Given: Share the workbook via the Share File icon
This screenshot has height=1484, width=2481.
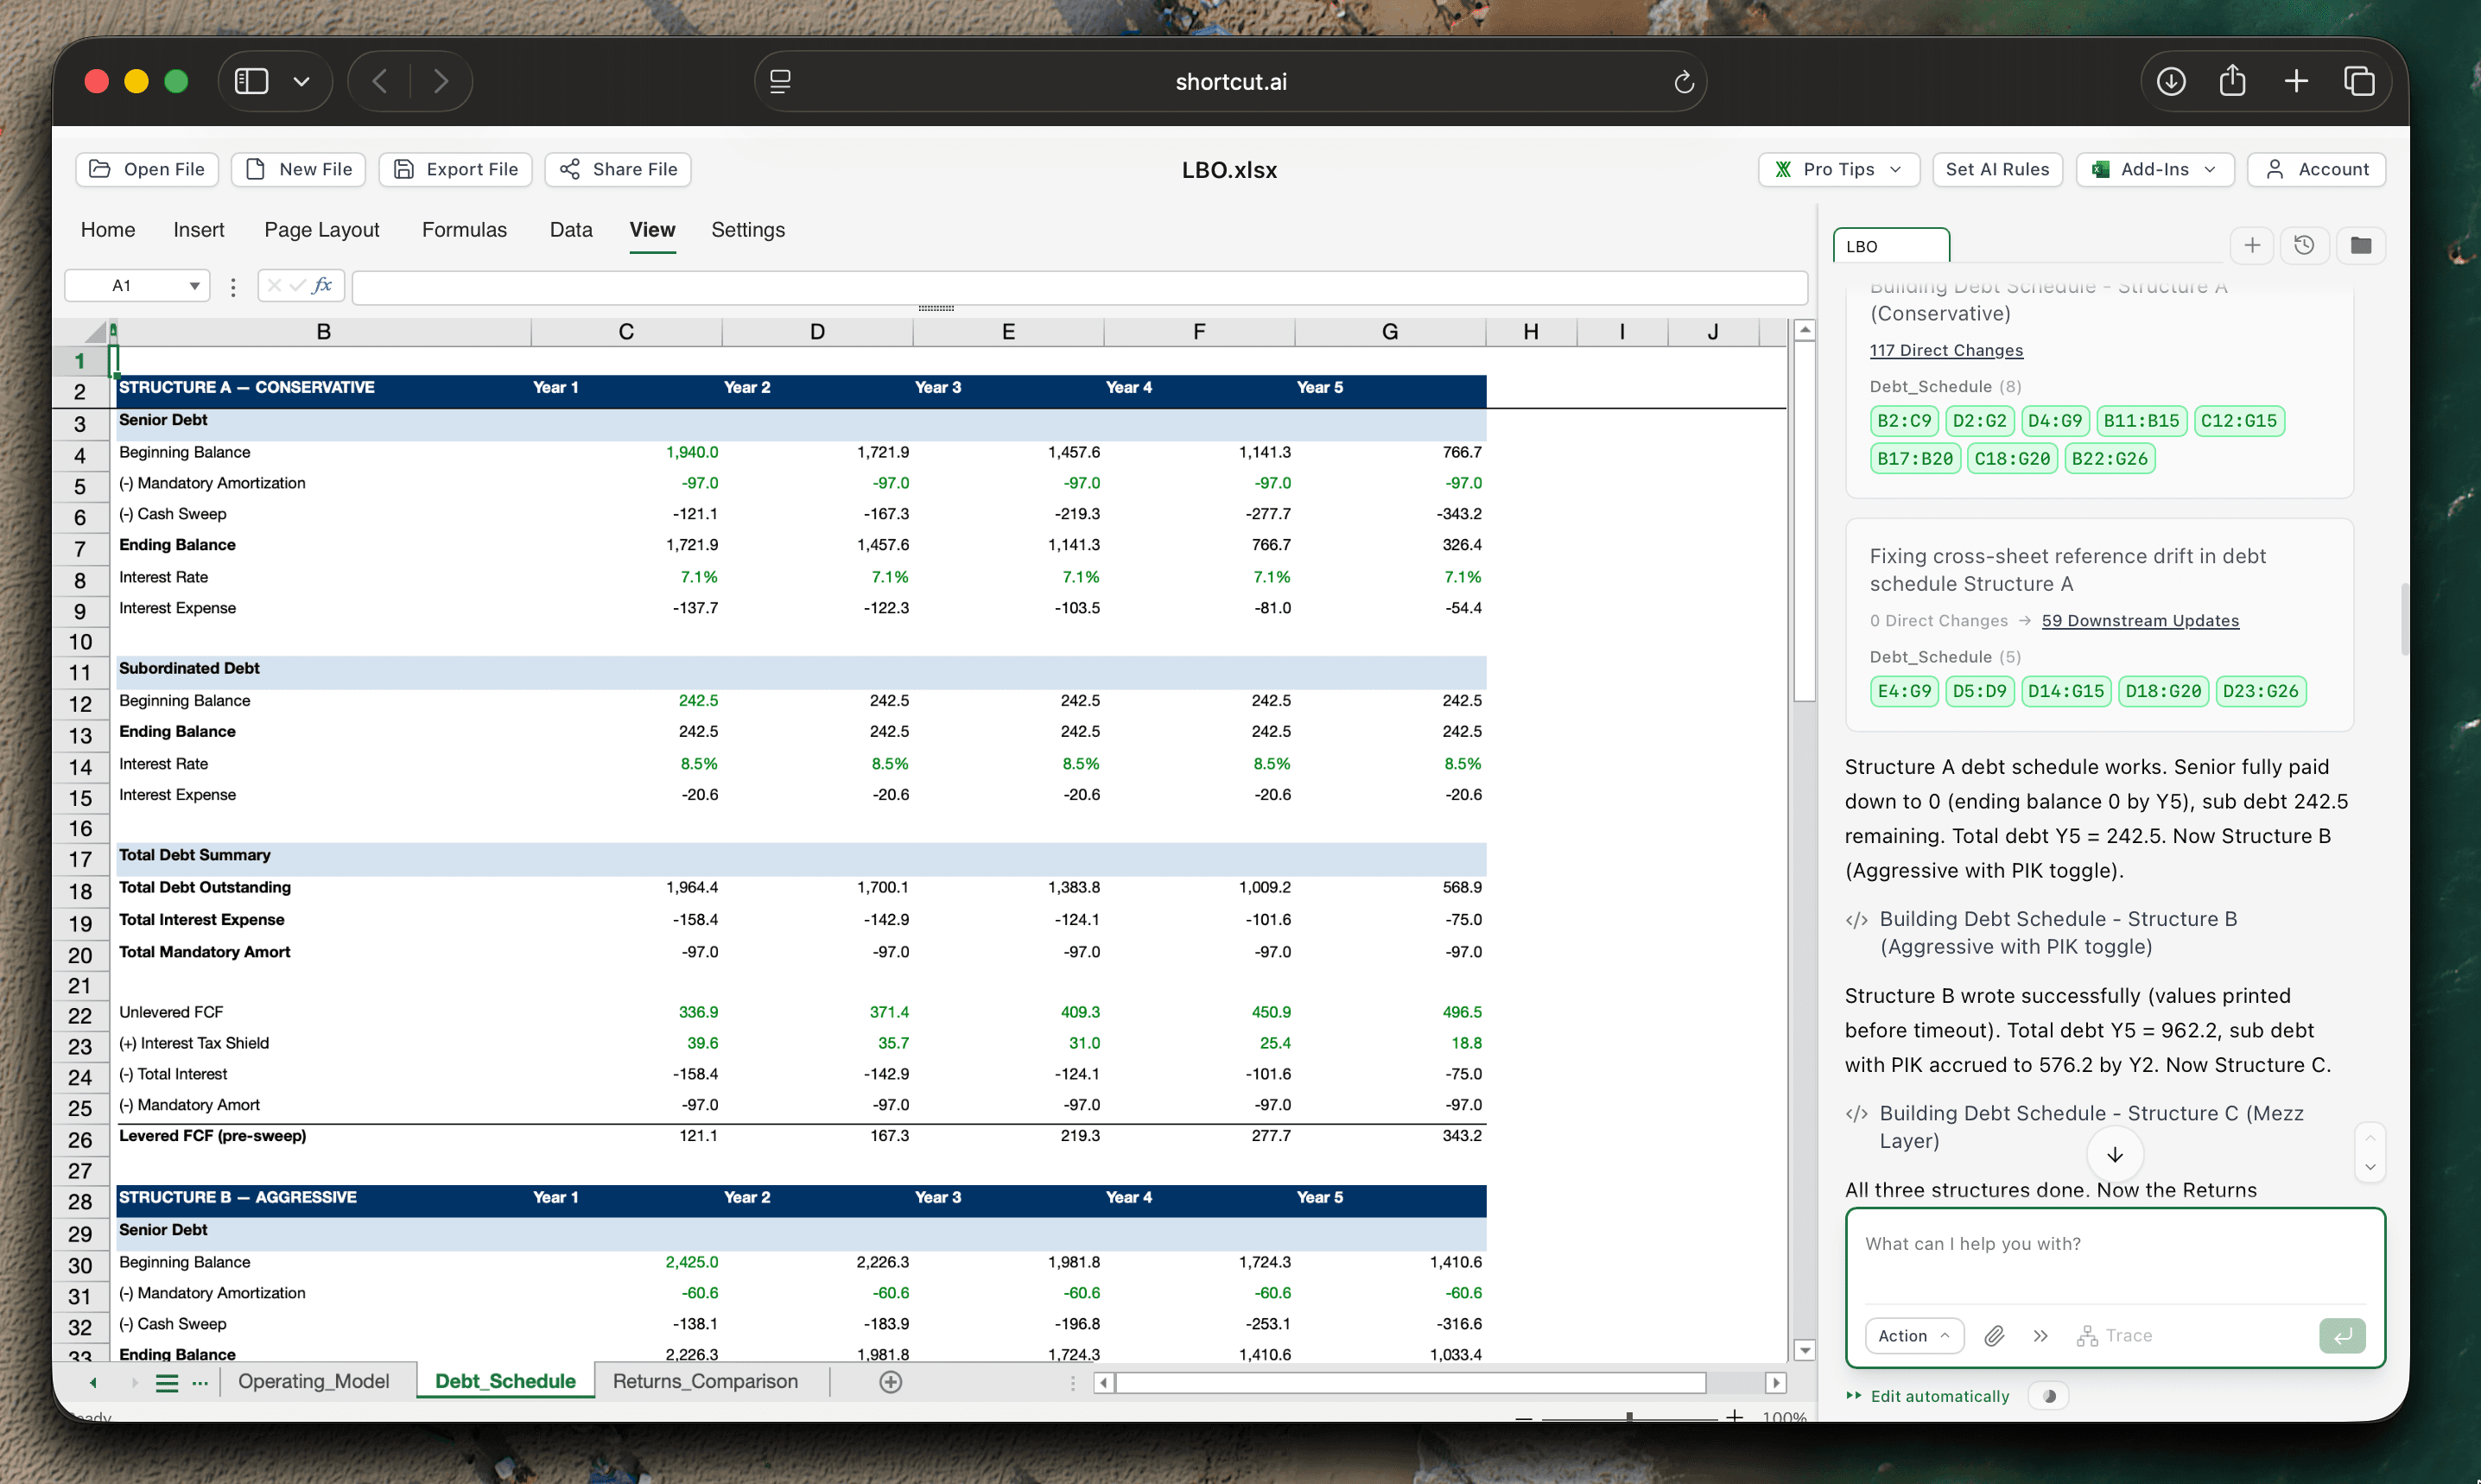Looking at the screenshot, I should point(569,169).
